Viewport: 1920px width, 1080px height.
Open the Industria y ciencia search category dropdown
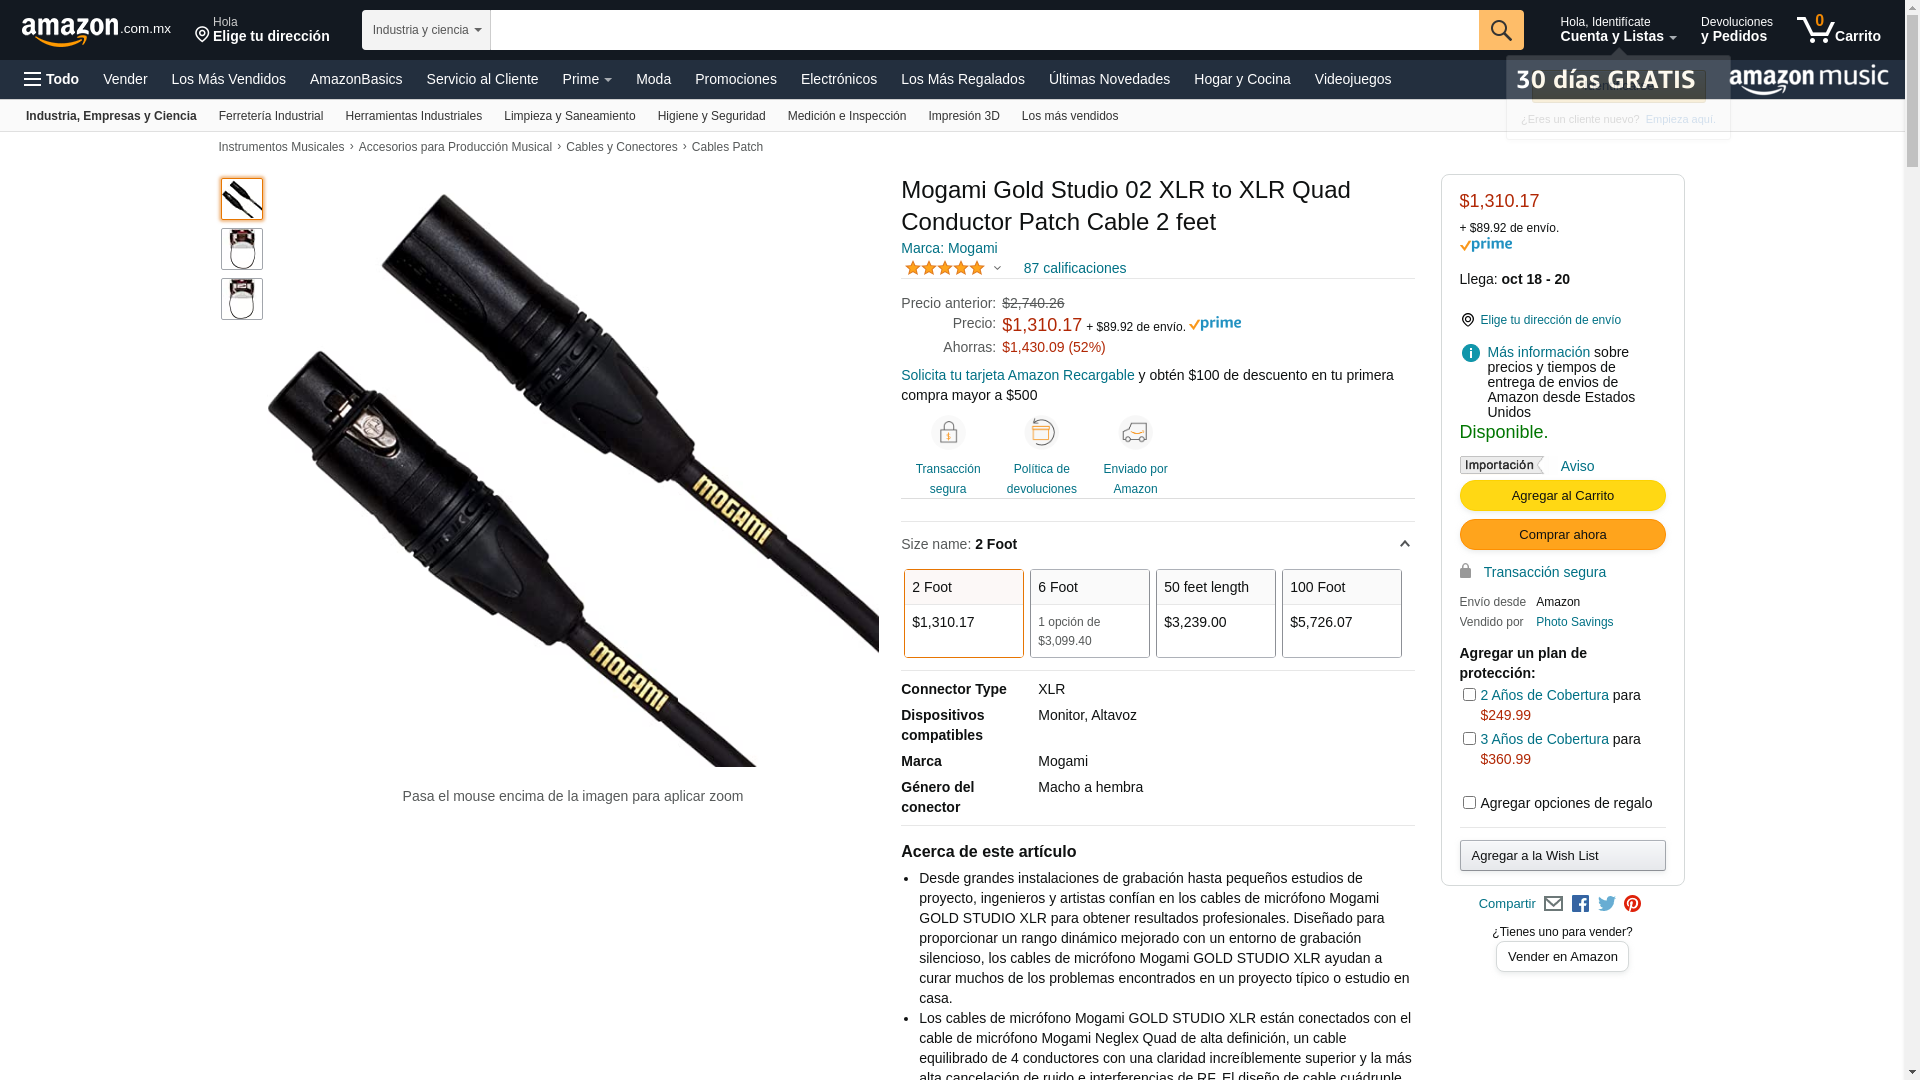click(426, 30)
